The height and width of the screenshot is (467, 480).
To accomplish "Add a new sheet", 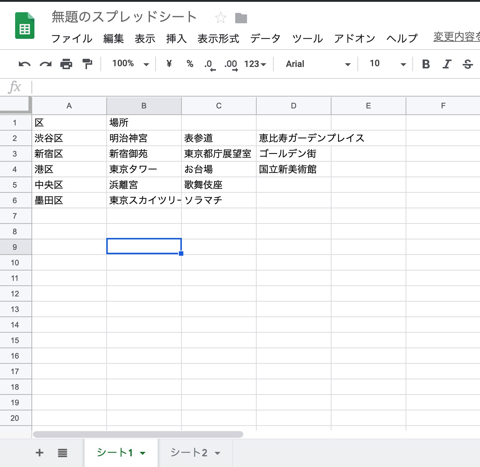I will click(39, 452).
